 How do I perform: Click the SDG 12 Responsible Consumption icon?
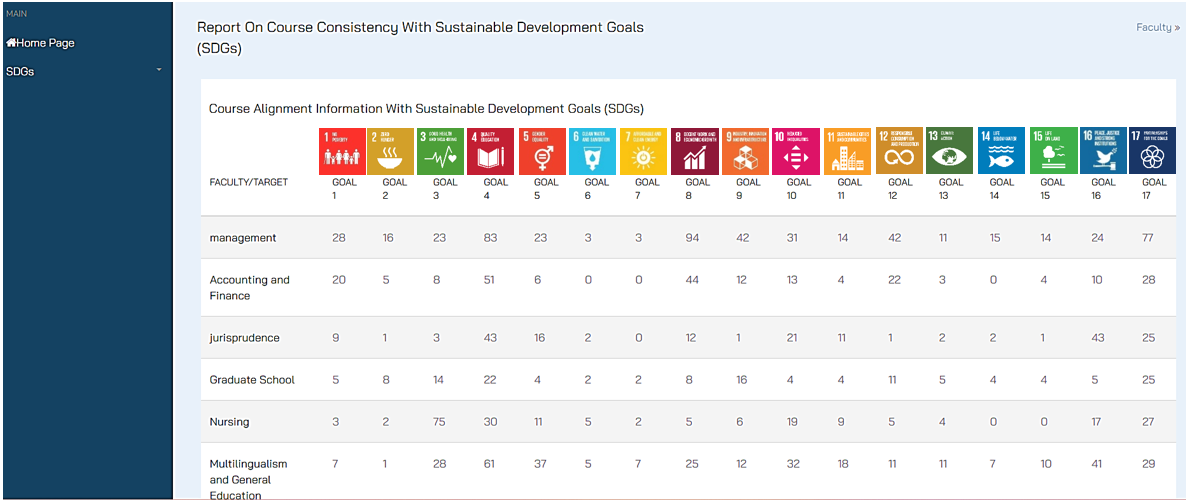[x=899, y=151]
